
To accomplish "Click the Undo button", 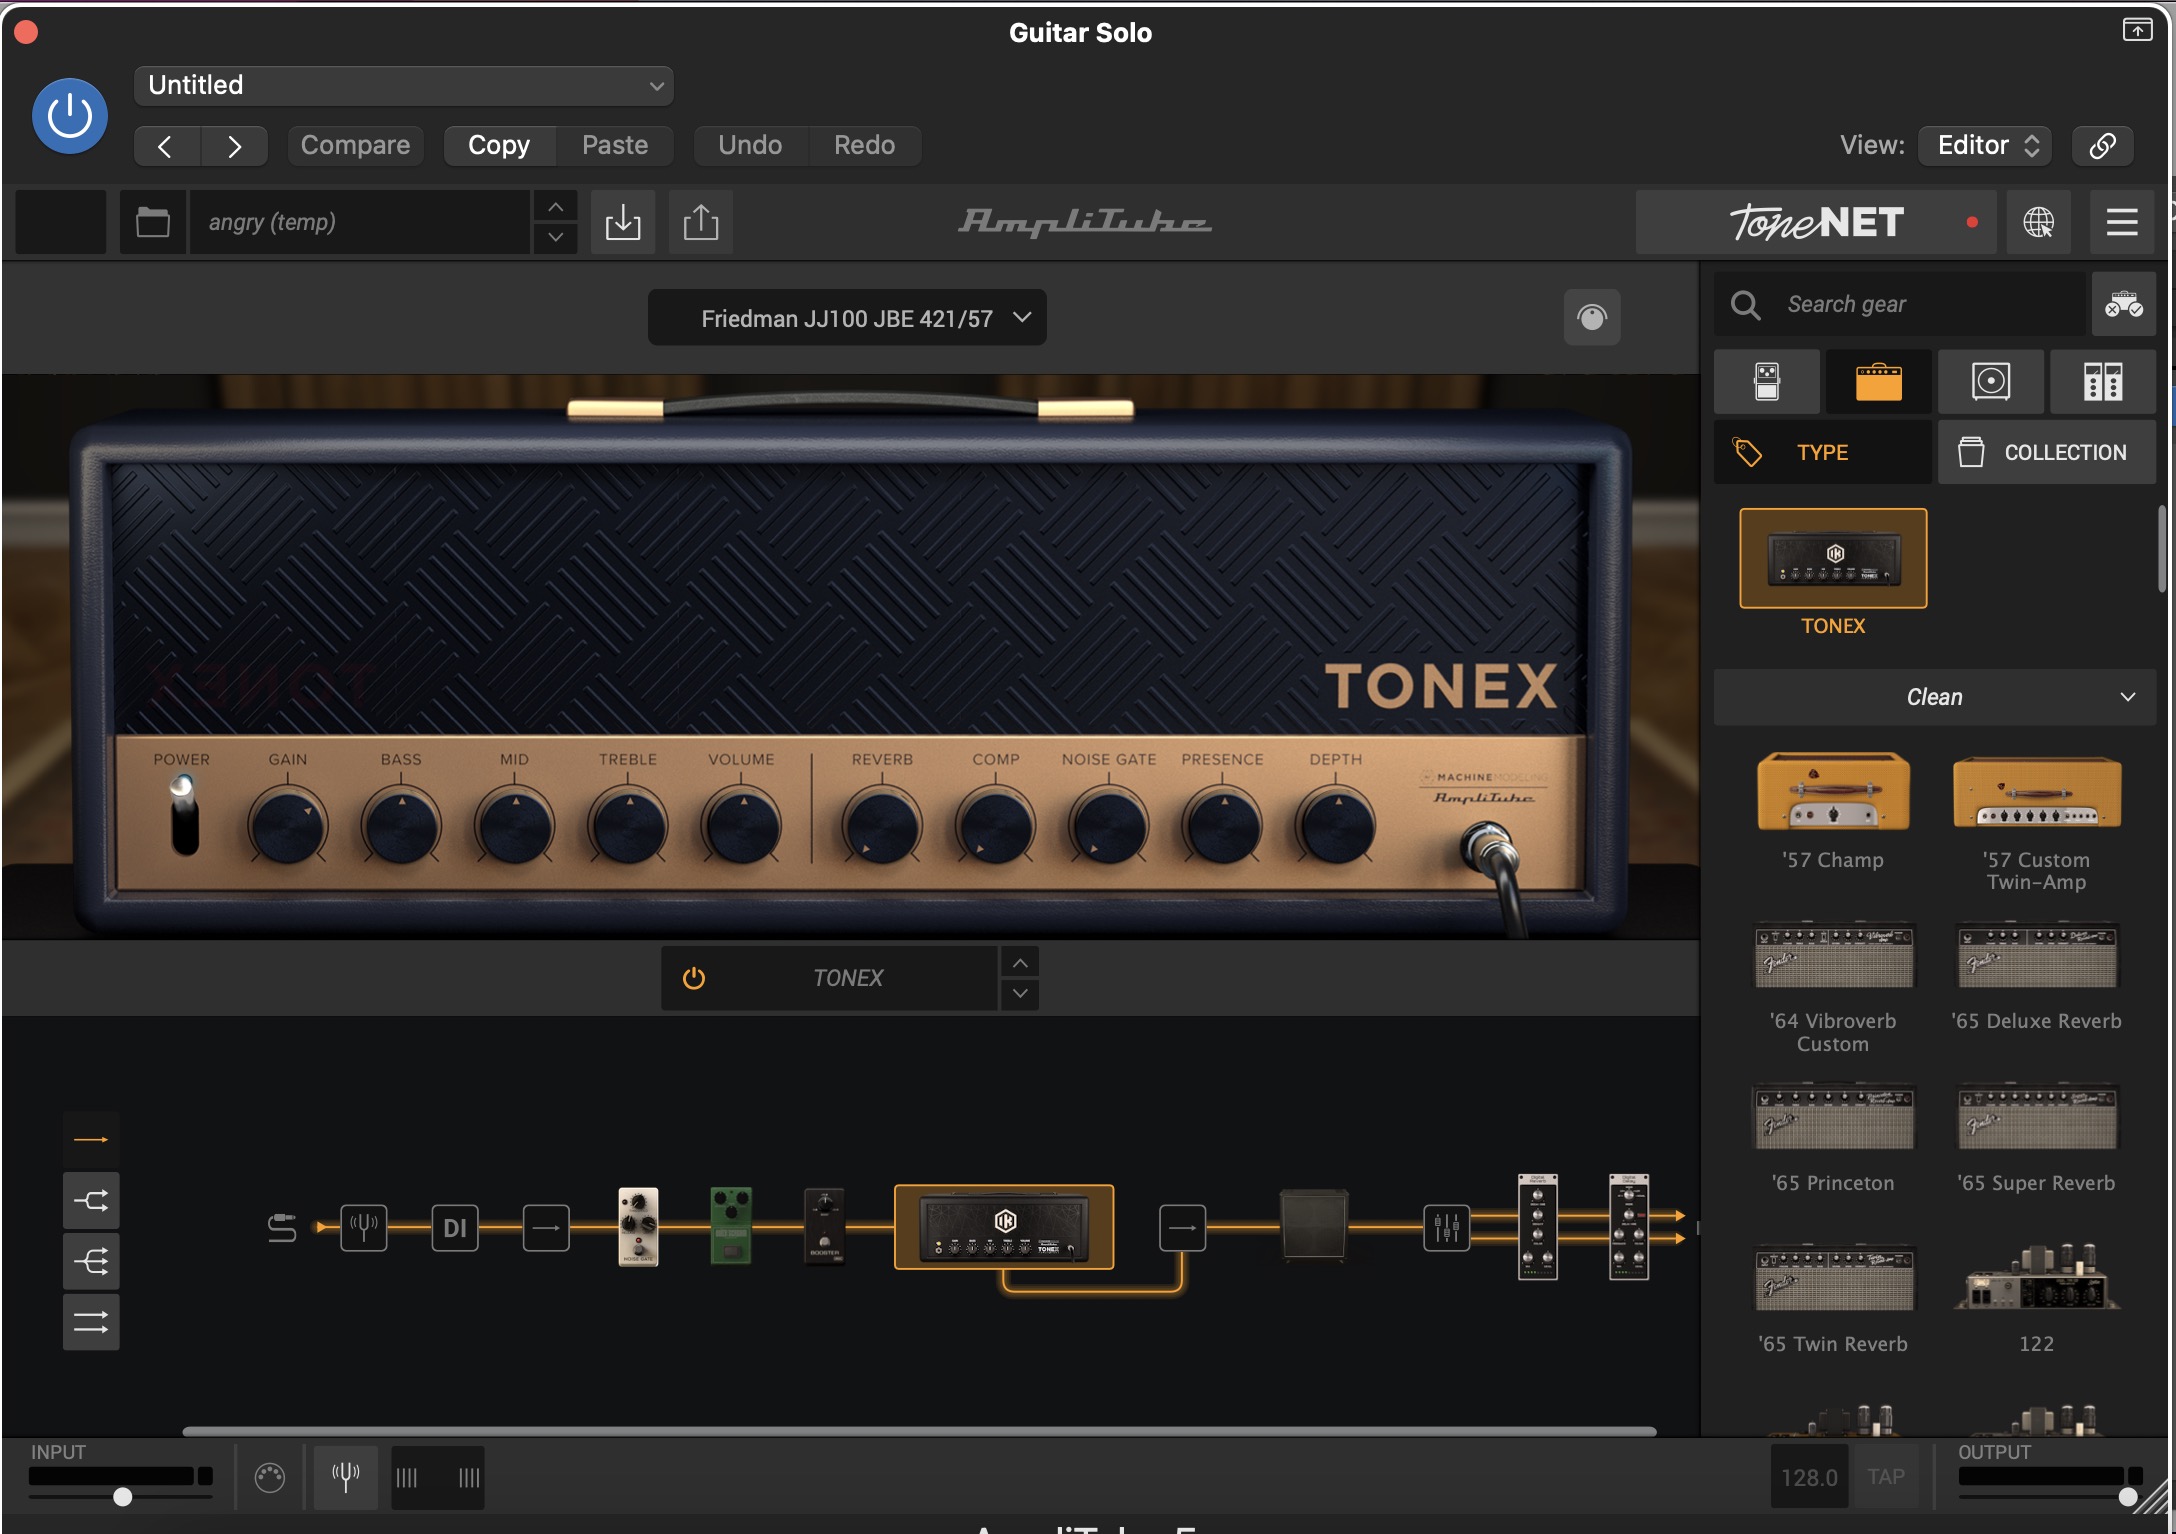I will click(x=750, y=145).
